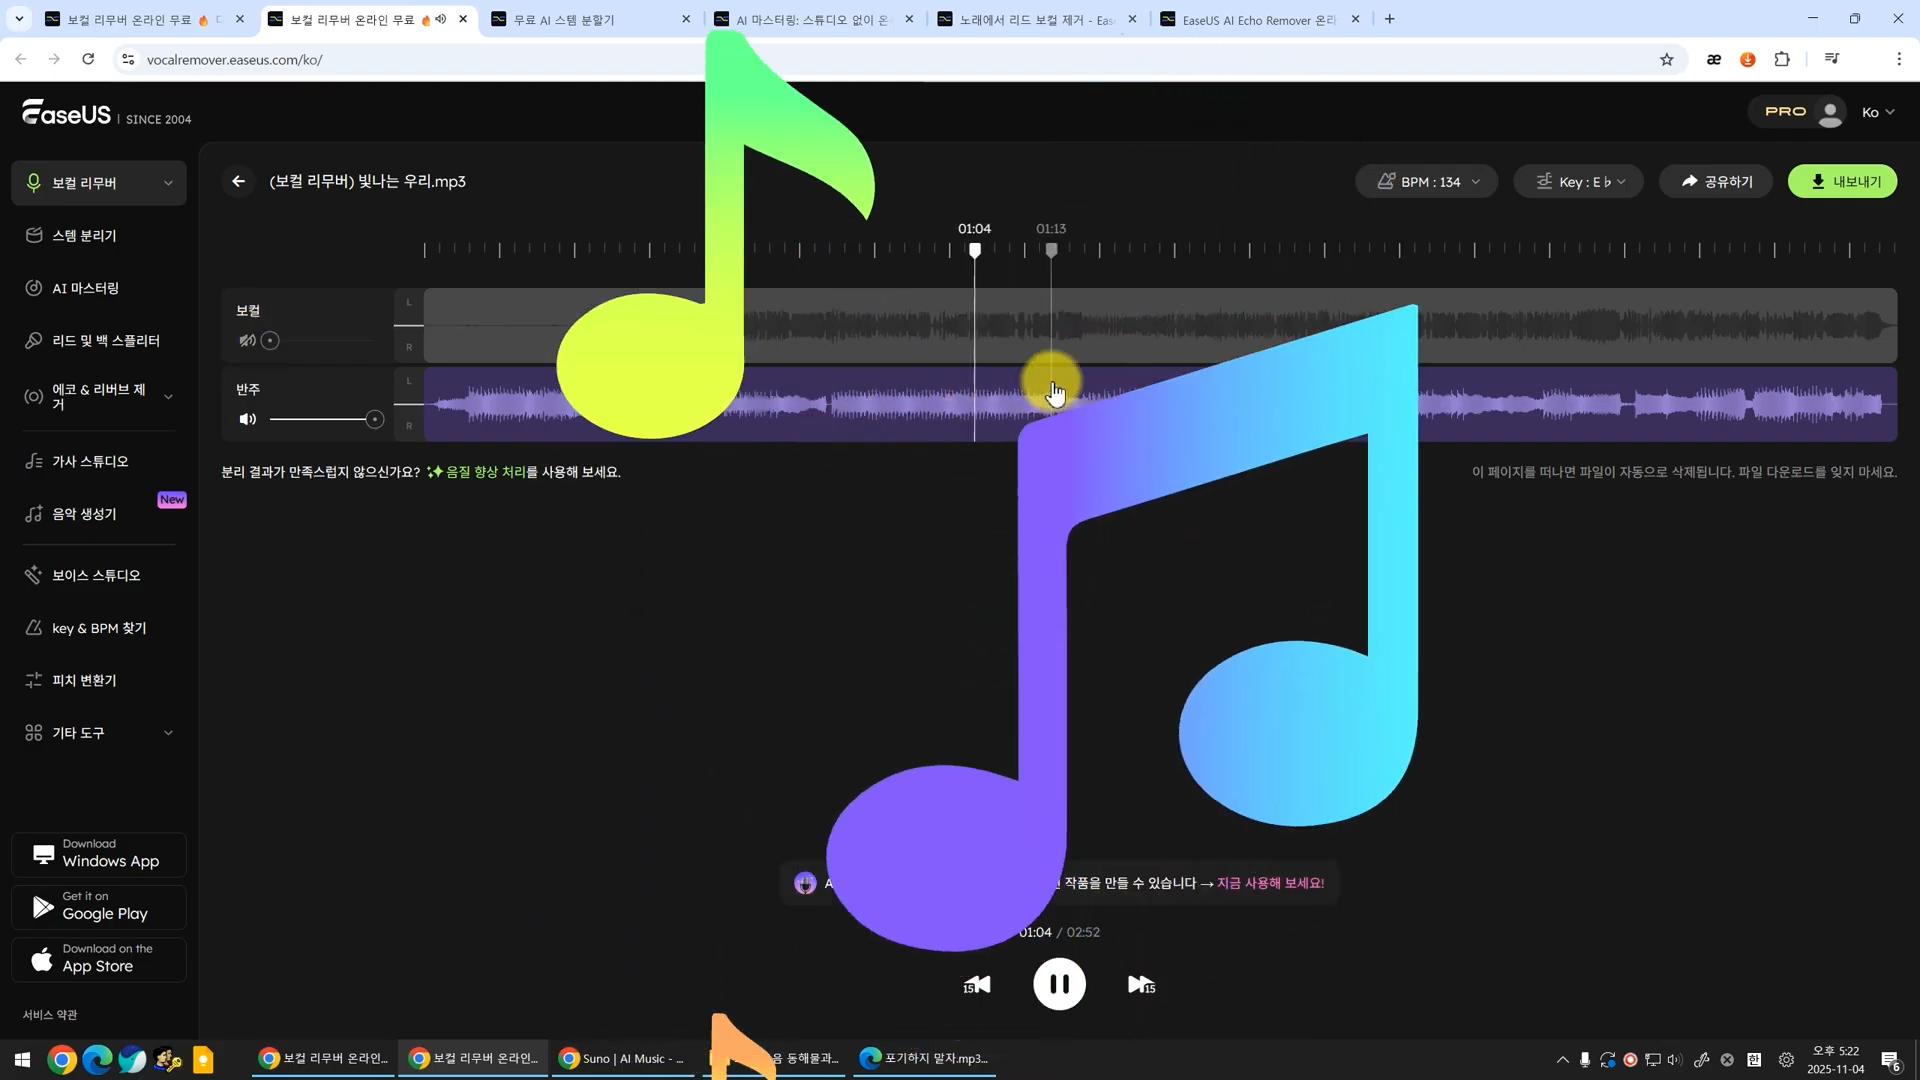Mute the 반주 instrumental track

pos(247,419)
